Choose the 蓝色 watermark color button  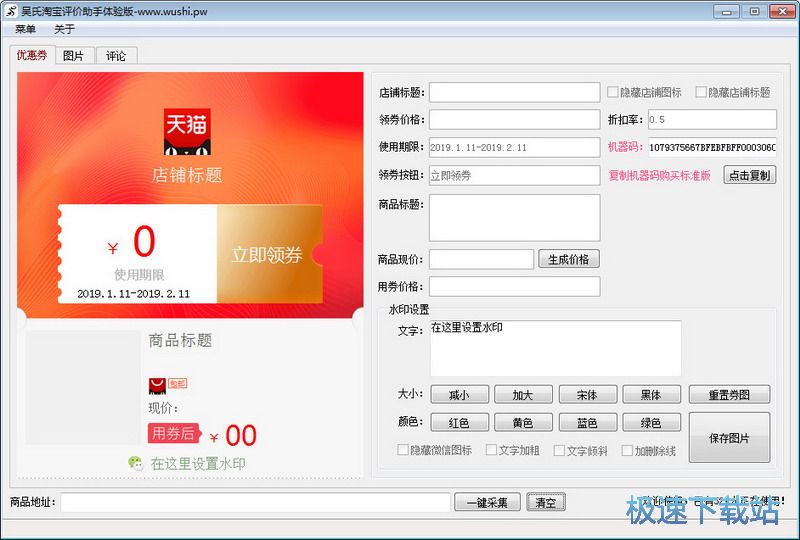pyautogui.click(x=587, y=423)
